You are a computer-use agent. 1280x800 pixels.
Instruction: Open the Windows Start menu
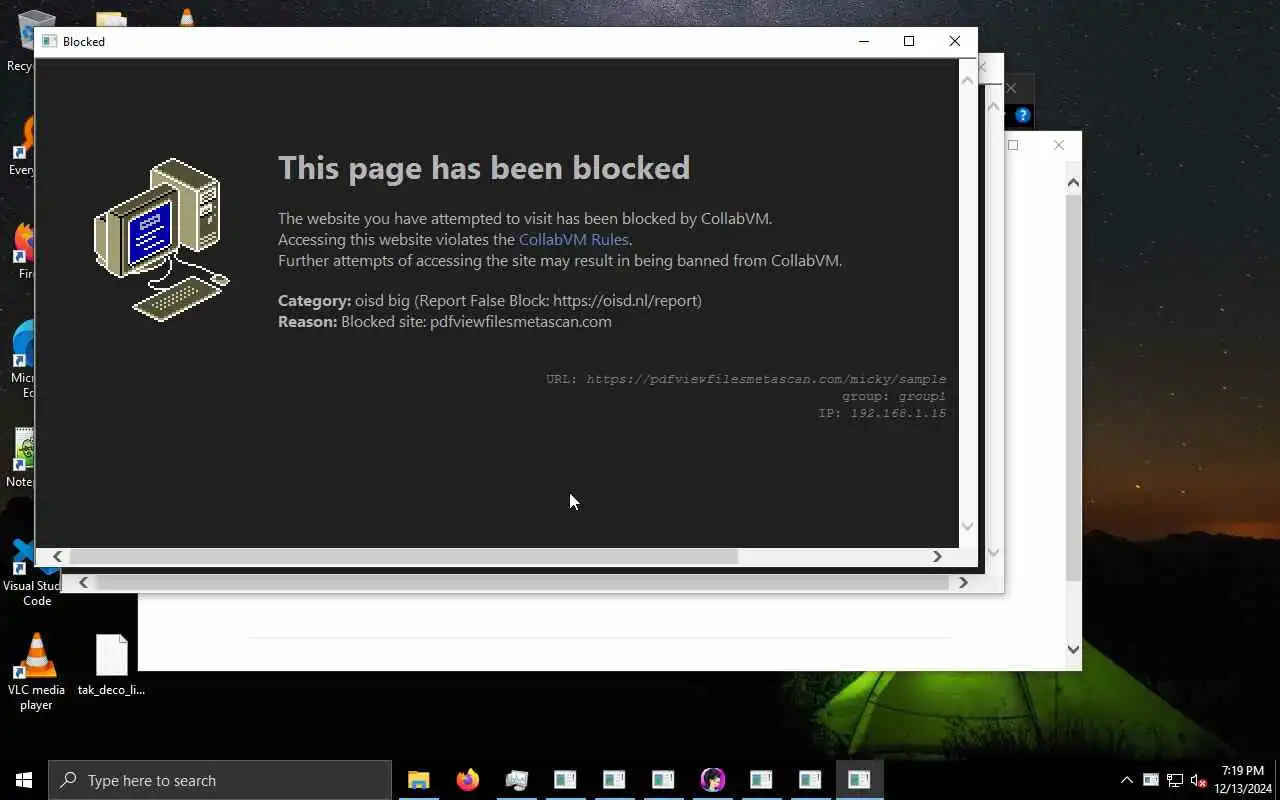click(24, 780)
